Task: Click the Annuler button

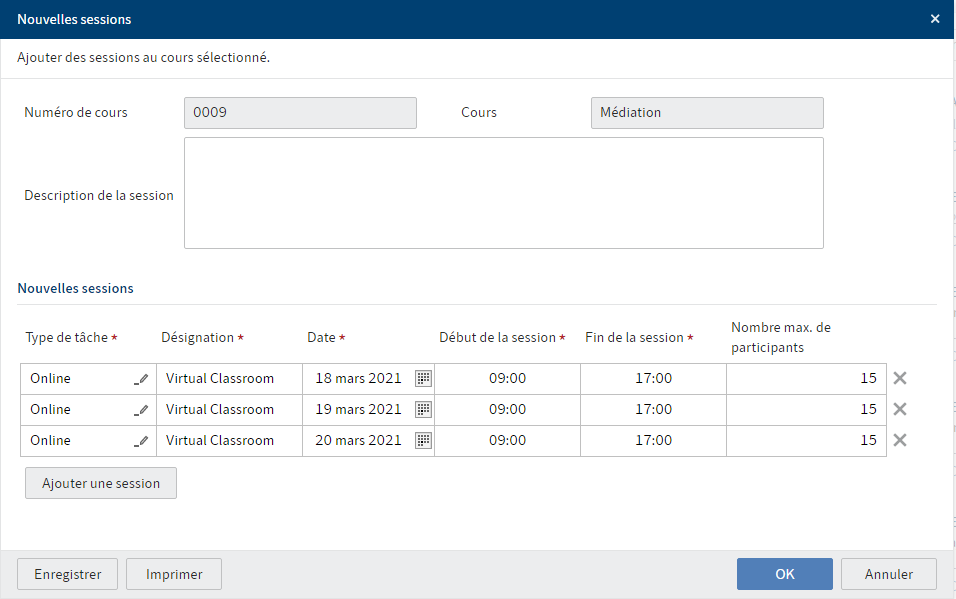Action: (889, 574)
